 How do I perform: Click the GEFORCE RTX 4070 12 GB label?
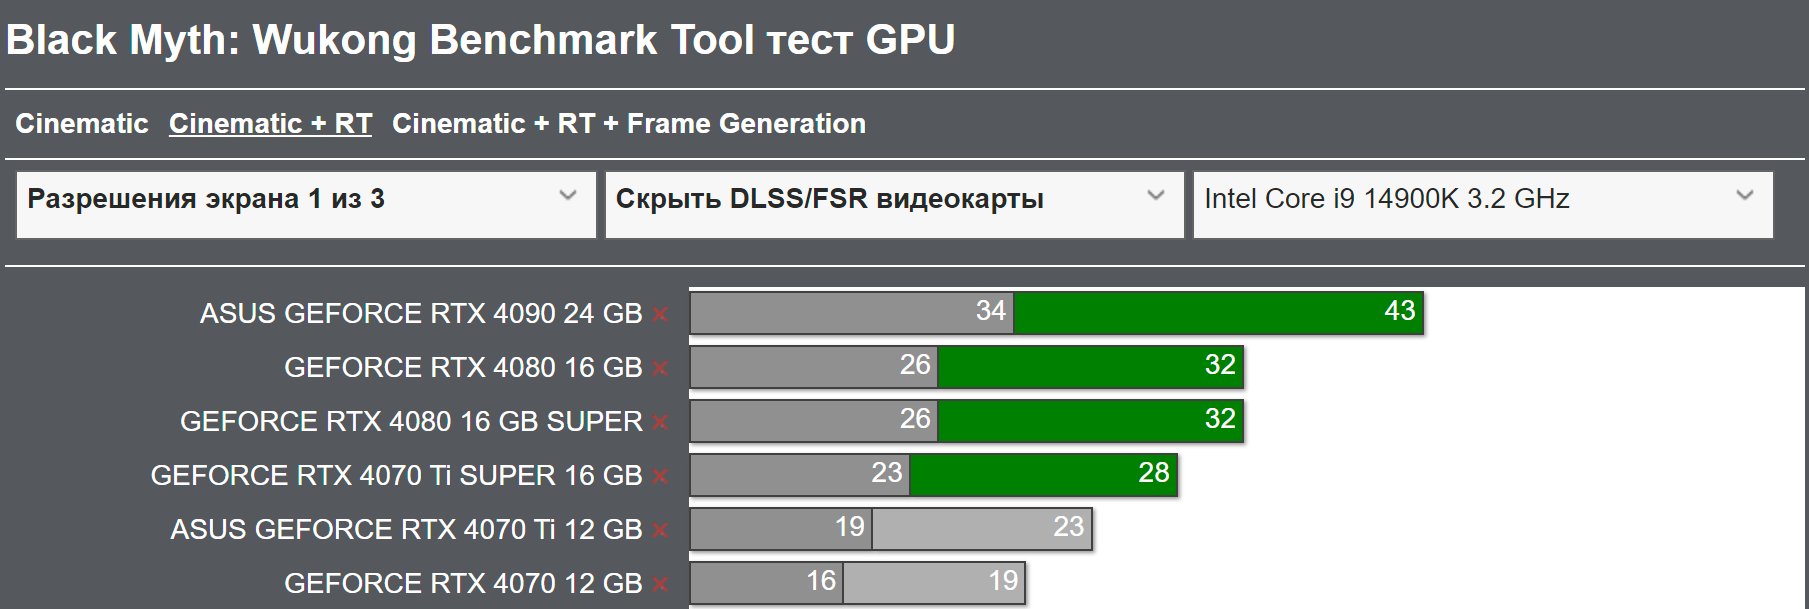(462, 584)
